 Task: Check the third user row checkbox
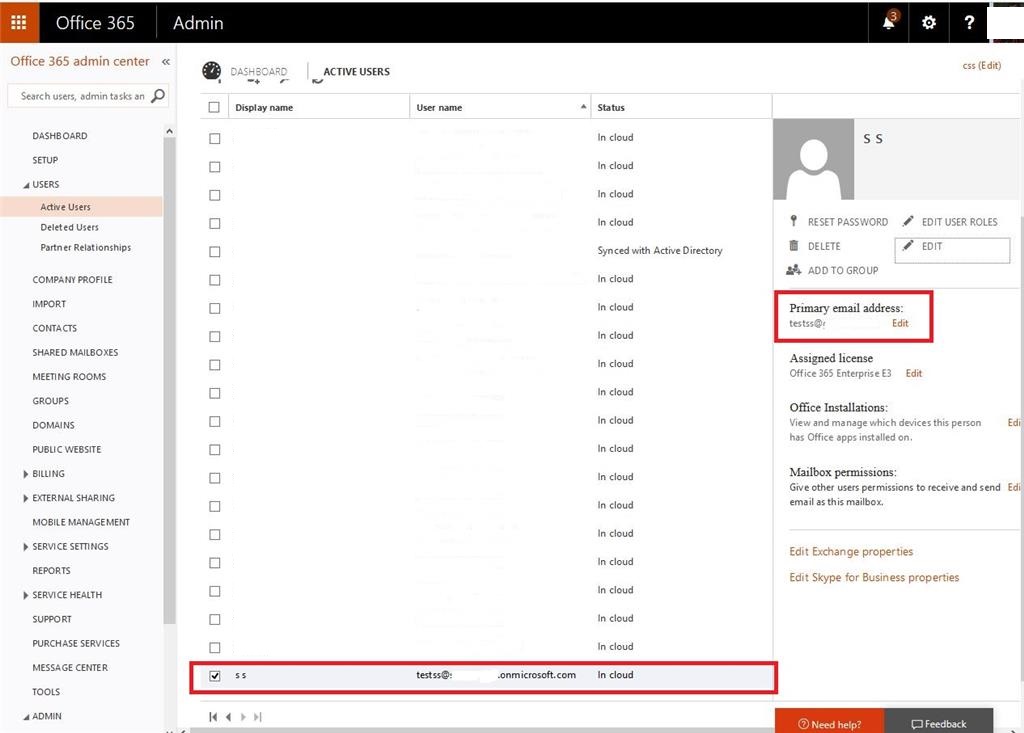pyautogui.click(x=215, y=195)
